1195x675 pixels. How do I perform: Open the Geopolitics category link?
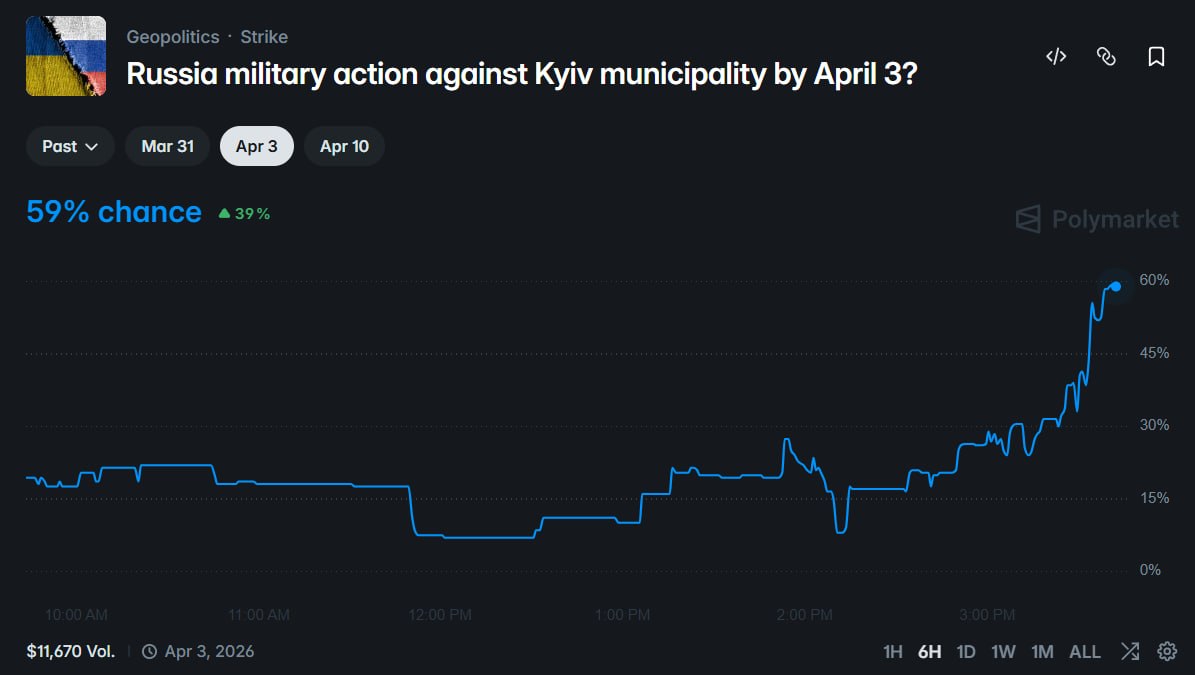coord(173,37)
